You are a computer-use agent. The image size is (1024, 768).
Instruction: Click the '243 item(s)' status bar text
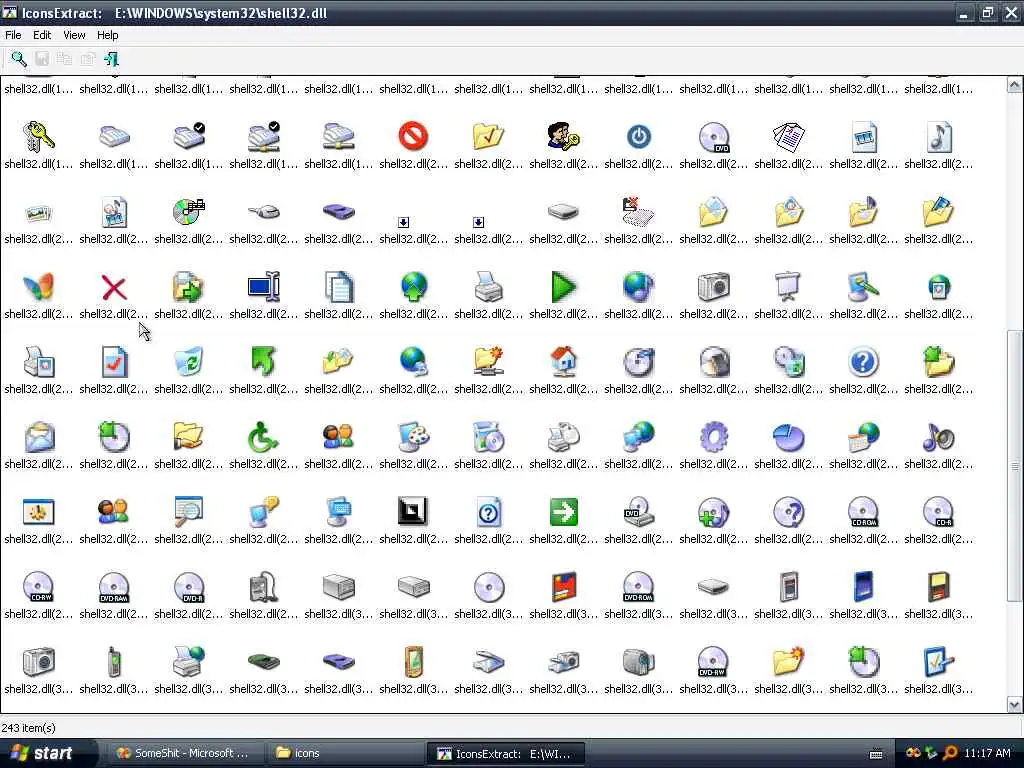click(29, 728)
